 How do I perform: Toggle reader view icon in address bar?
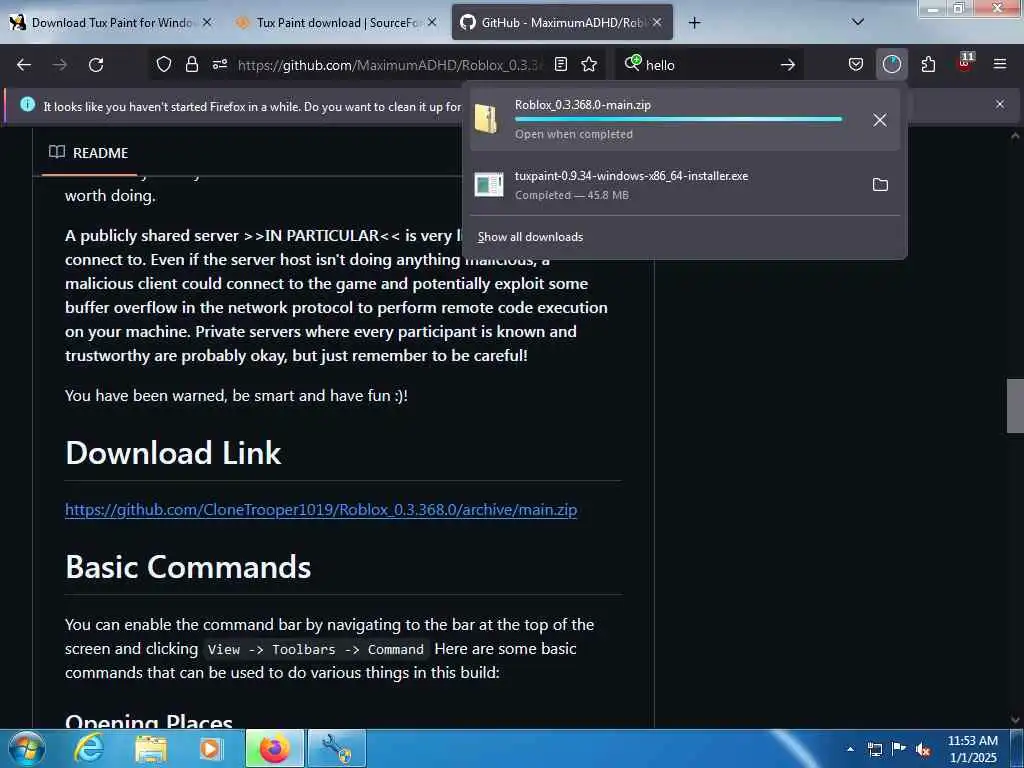click(x=560, y=64)
